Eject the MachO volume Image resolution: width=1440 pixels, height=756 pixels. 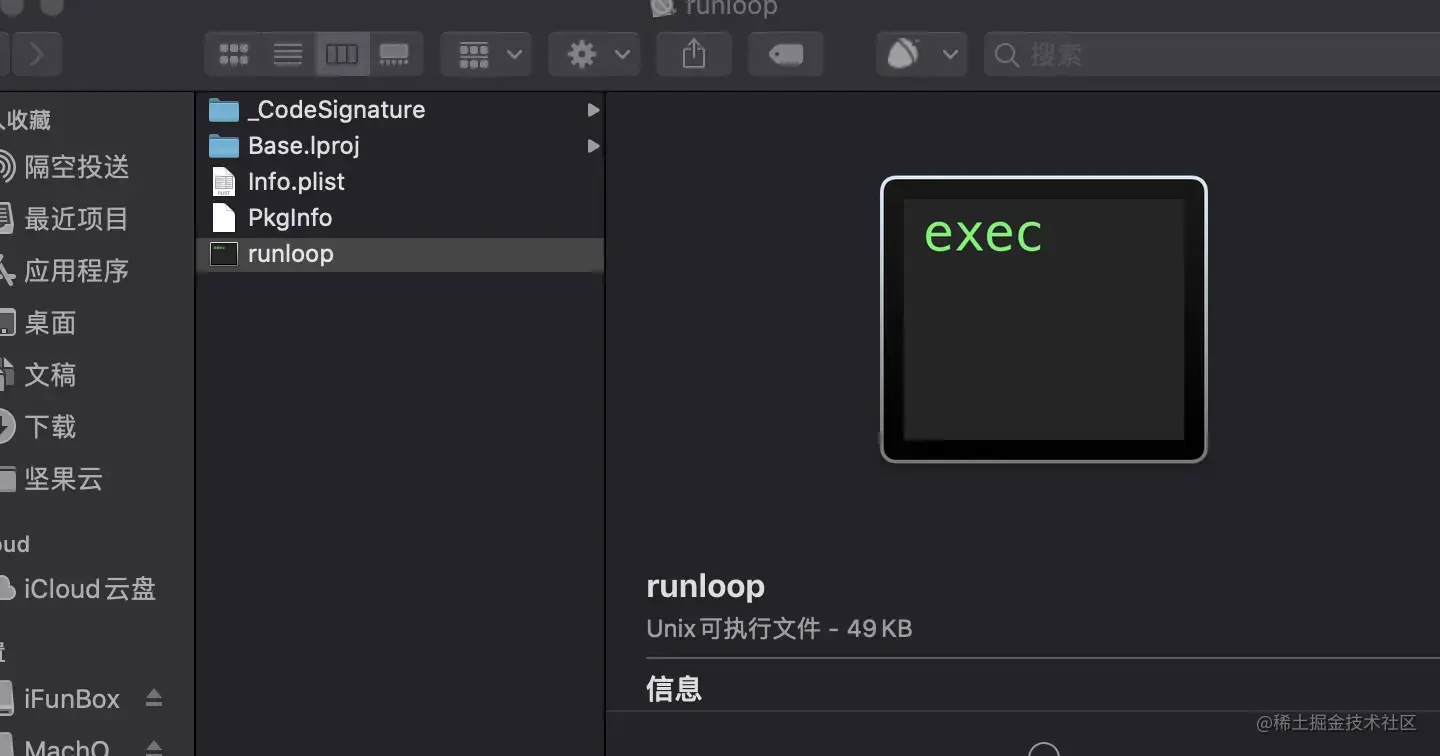(153, 747)
